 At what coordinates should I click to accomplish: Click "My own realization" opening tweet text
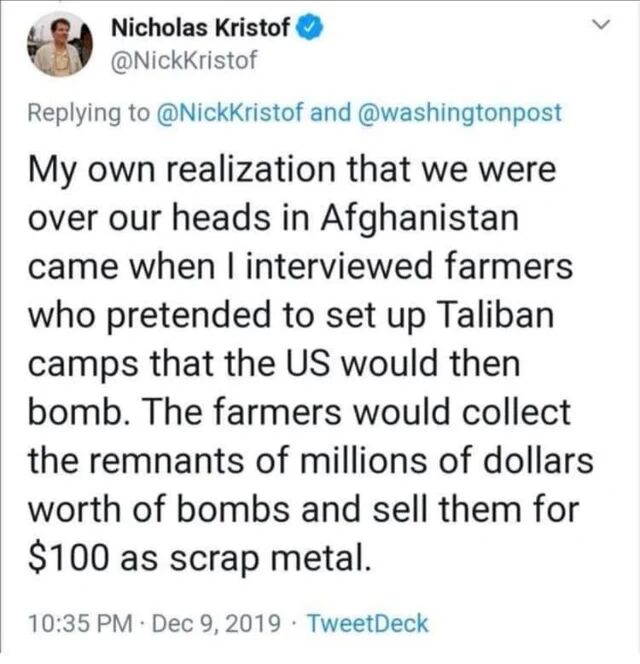182,170
